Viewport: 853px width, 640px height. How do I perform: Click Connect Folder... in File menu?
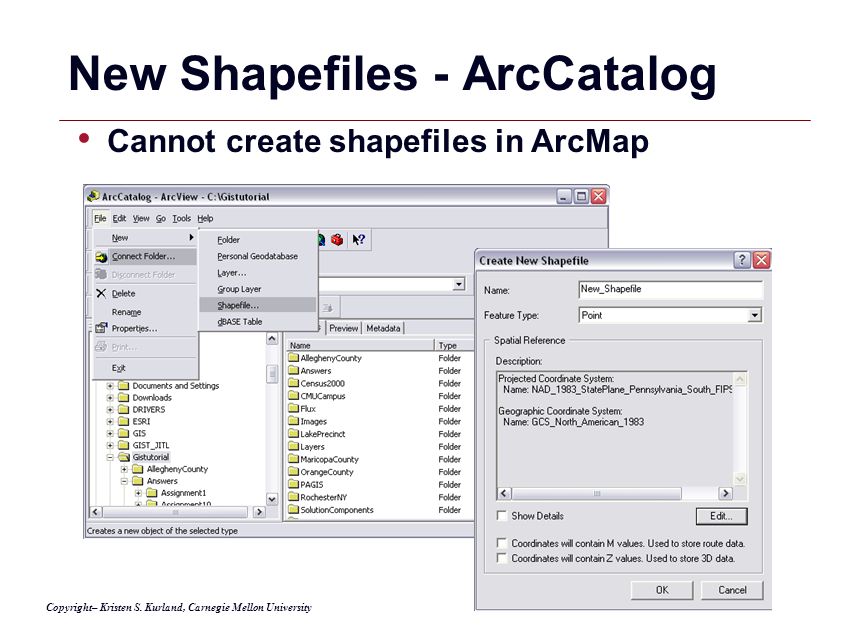pyautogui.click(x=145, y=256)
